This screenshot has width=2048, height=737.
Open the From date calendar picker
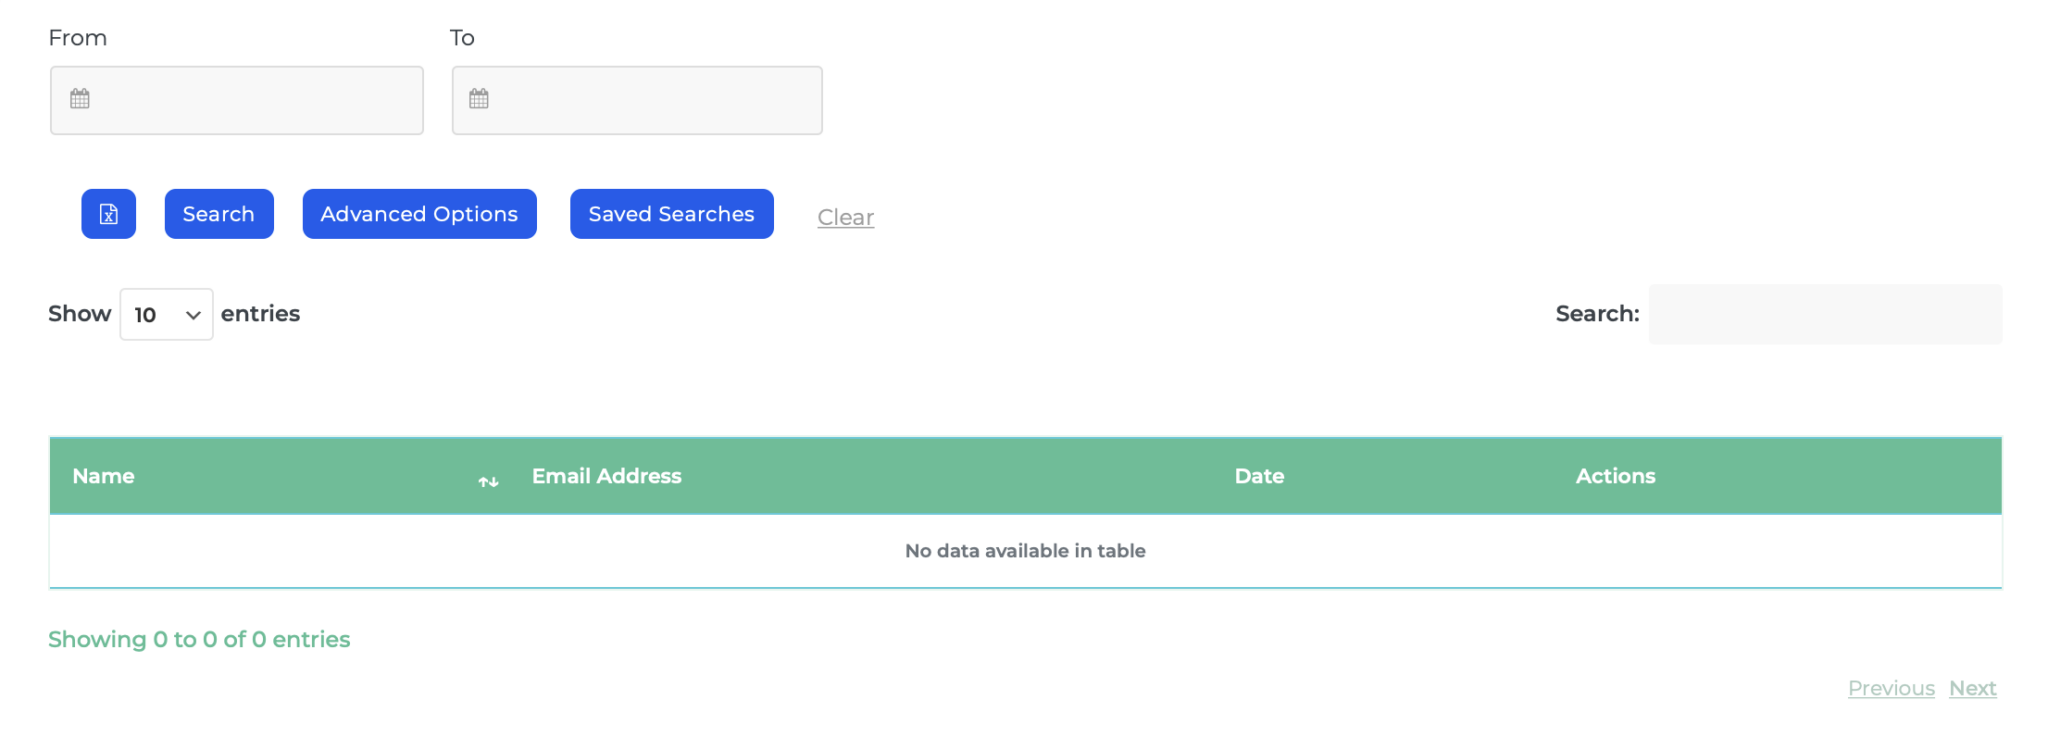coord(80,99)
